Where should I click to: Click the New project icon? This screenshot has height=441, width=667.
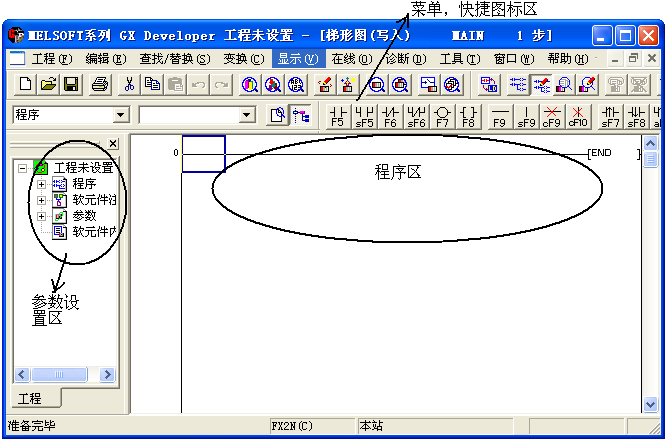tap(25, 85)
